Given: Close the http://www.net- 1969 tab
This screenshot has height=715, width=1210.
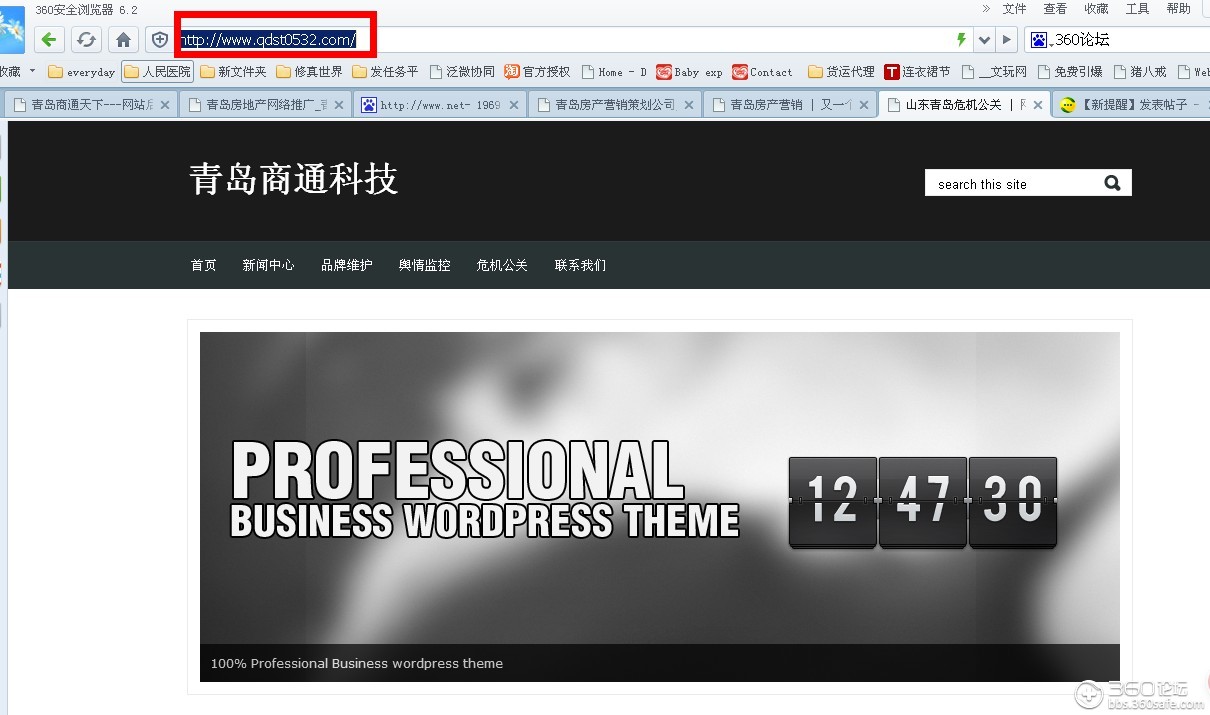Looking at the screenshot, I should (514, 104).
